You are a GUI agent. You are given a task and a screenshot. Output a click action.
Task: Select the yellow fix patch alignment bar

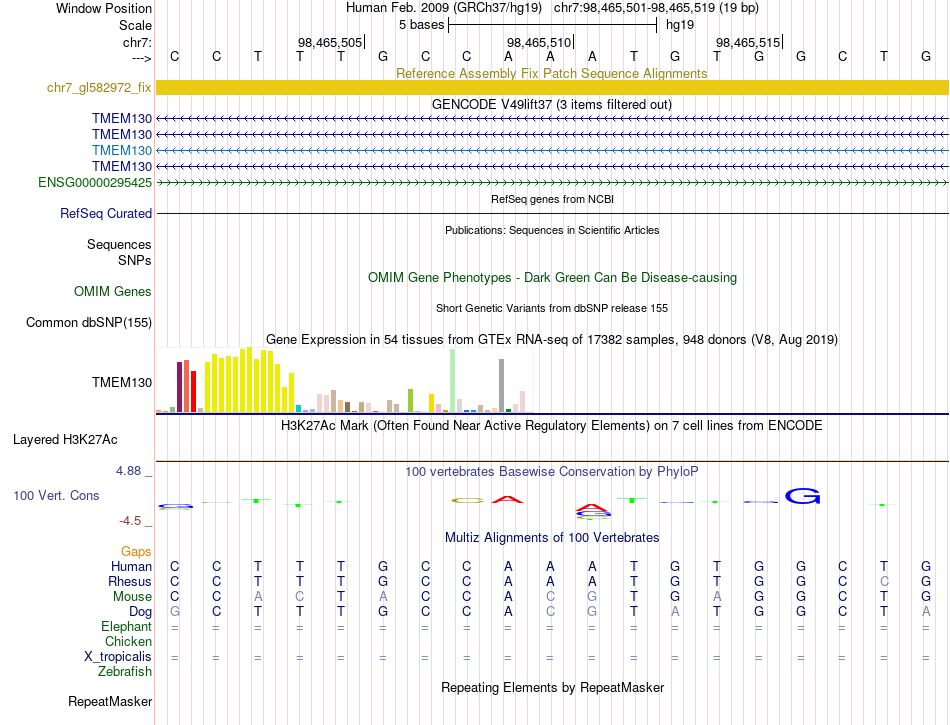(x=552, y=88)
